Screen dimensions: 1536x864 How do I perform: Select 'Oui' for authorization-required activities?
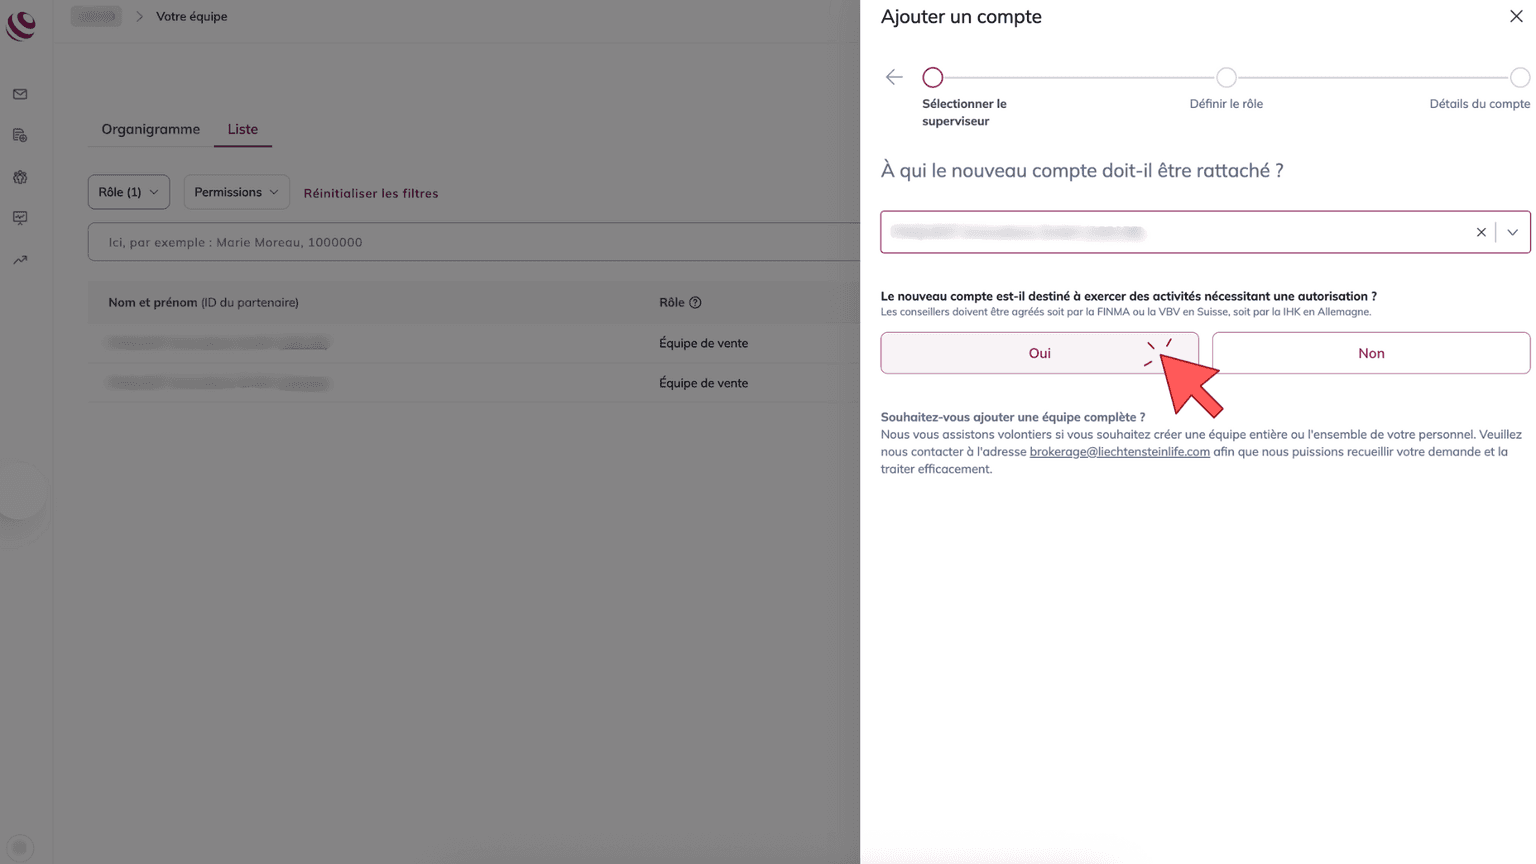click(1039, 353)
